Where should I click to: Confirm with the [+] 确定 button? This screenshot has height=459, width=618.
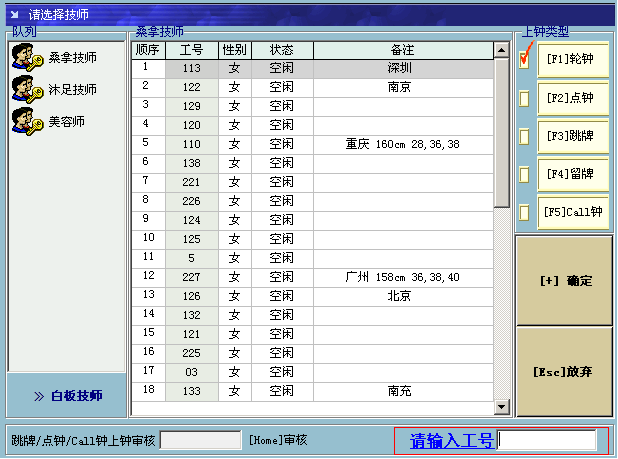(564, 281)
